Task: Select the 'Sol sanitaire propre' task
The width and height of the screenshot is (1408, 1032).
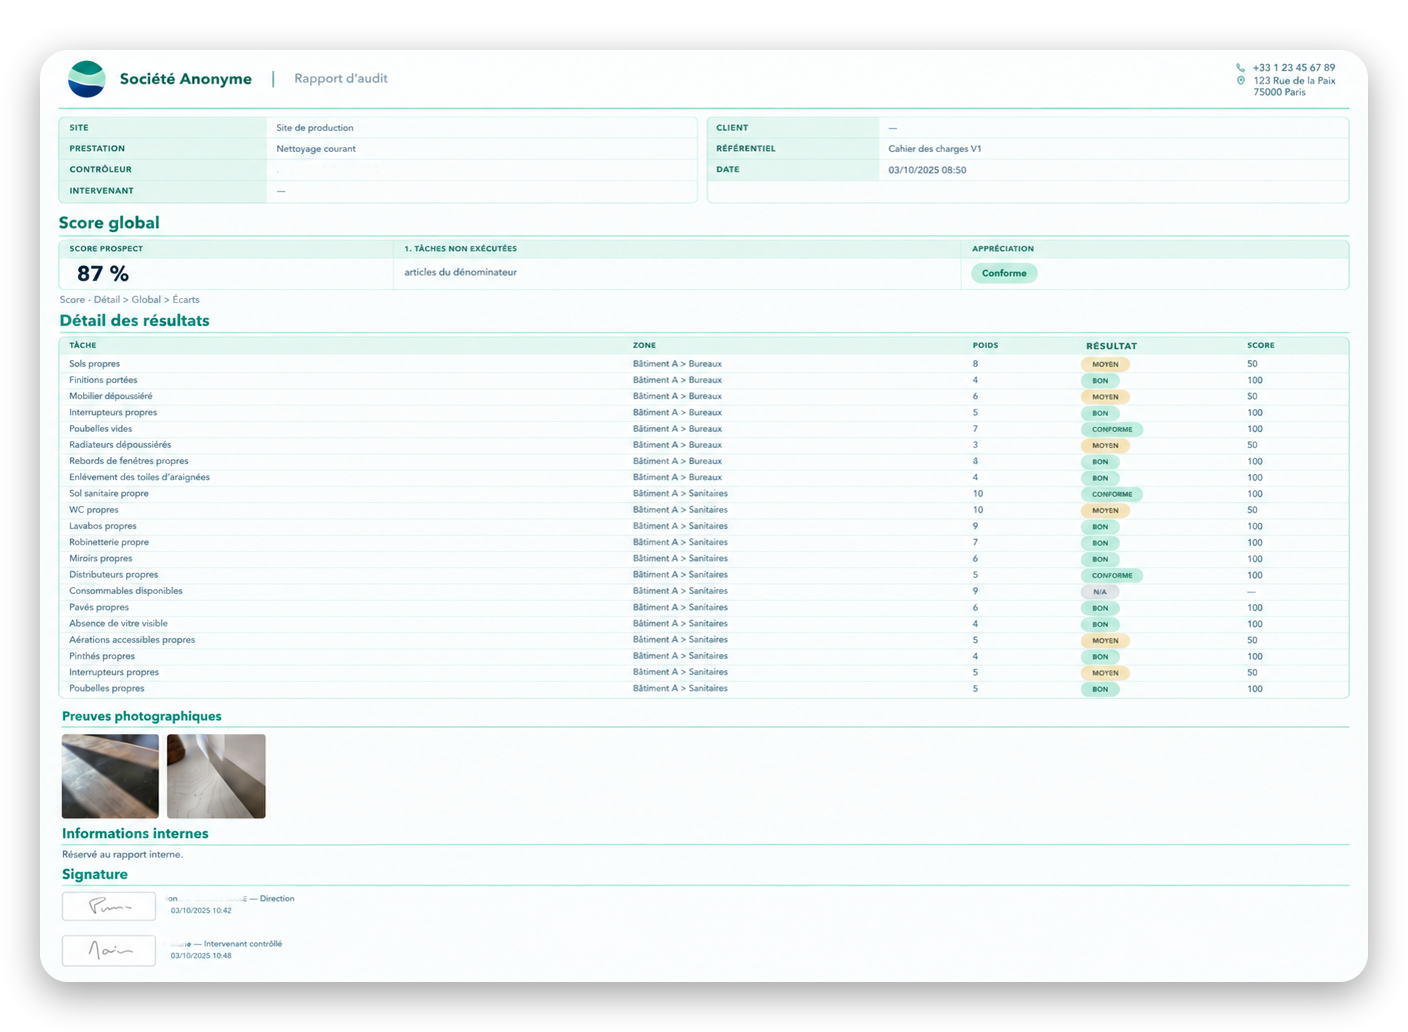Action: click(x=109, y=493)
